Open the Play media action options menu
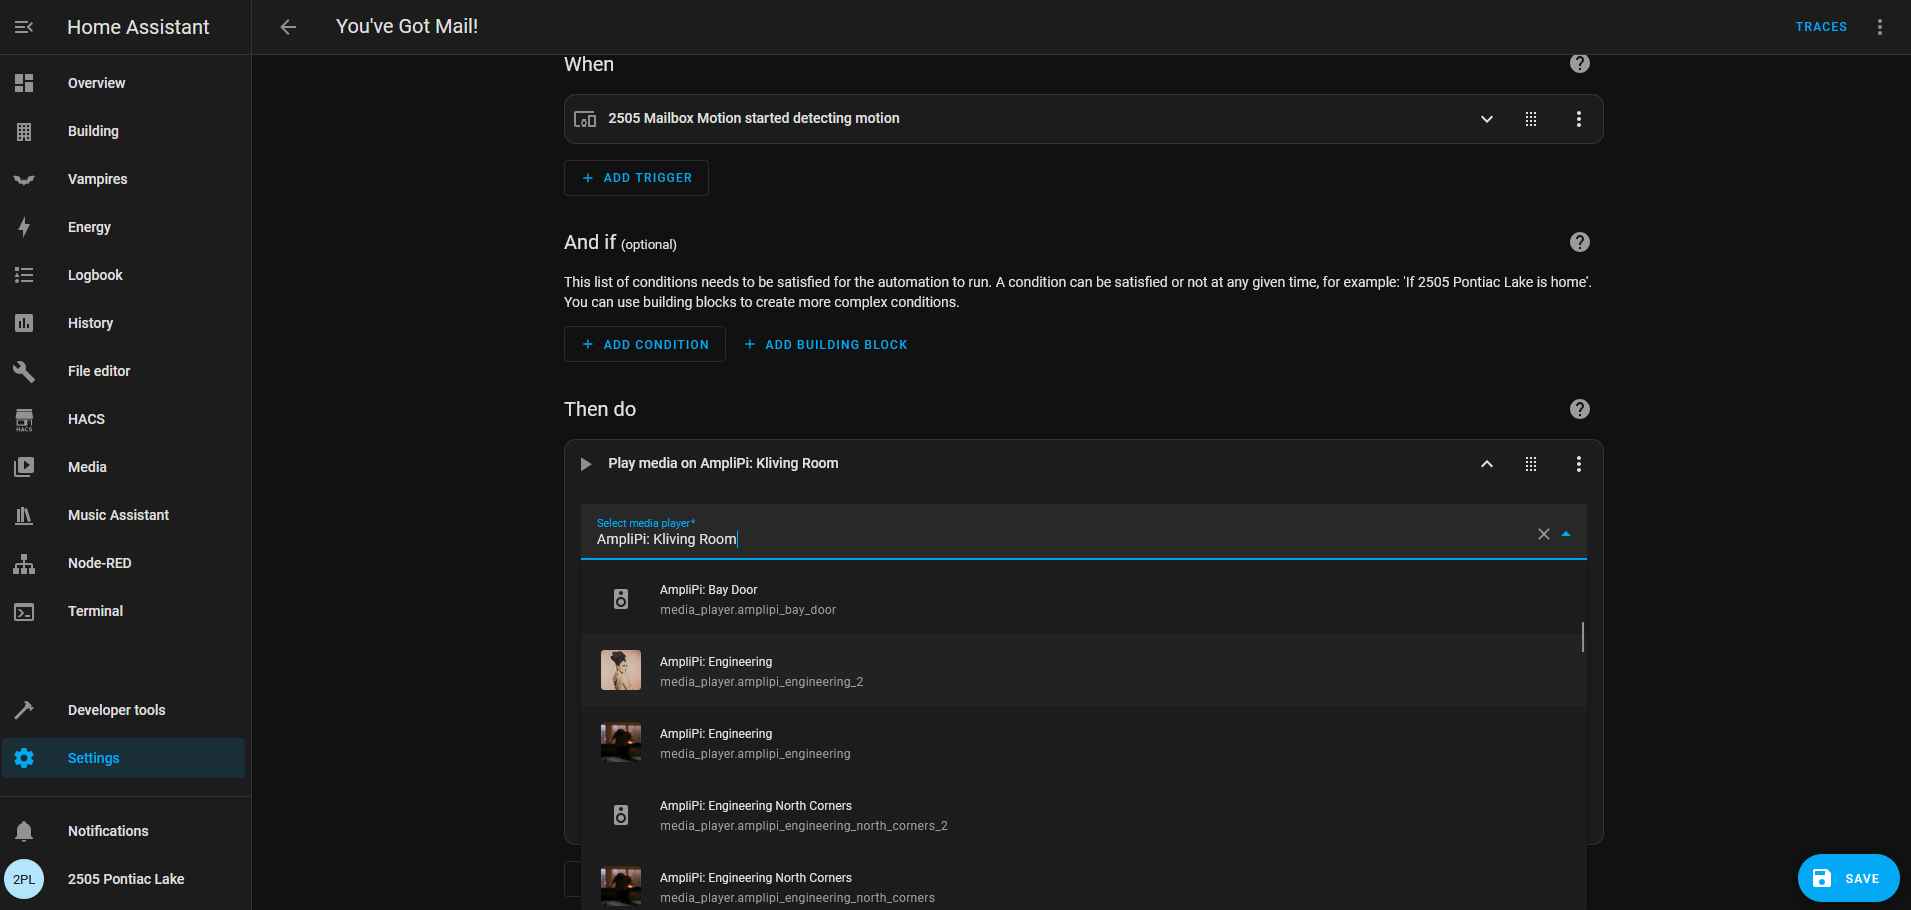Image resolution: width=1911 pixels, height=910 pixels. point(1579,464)
